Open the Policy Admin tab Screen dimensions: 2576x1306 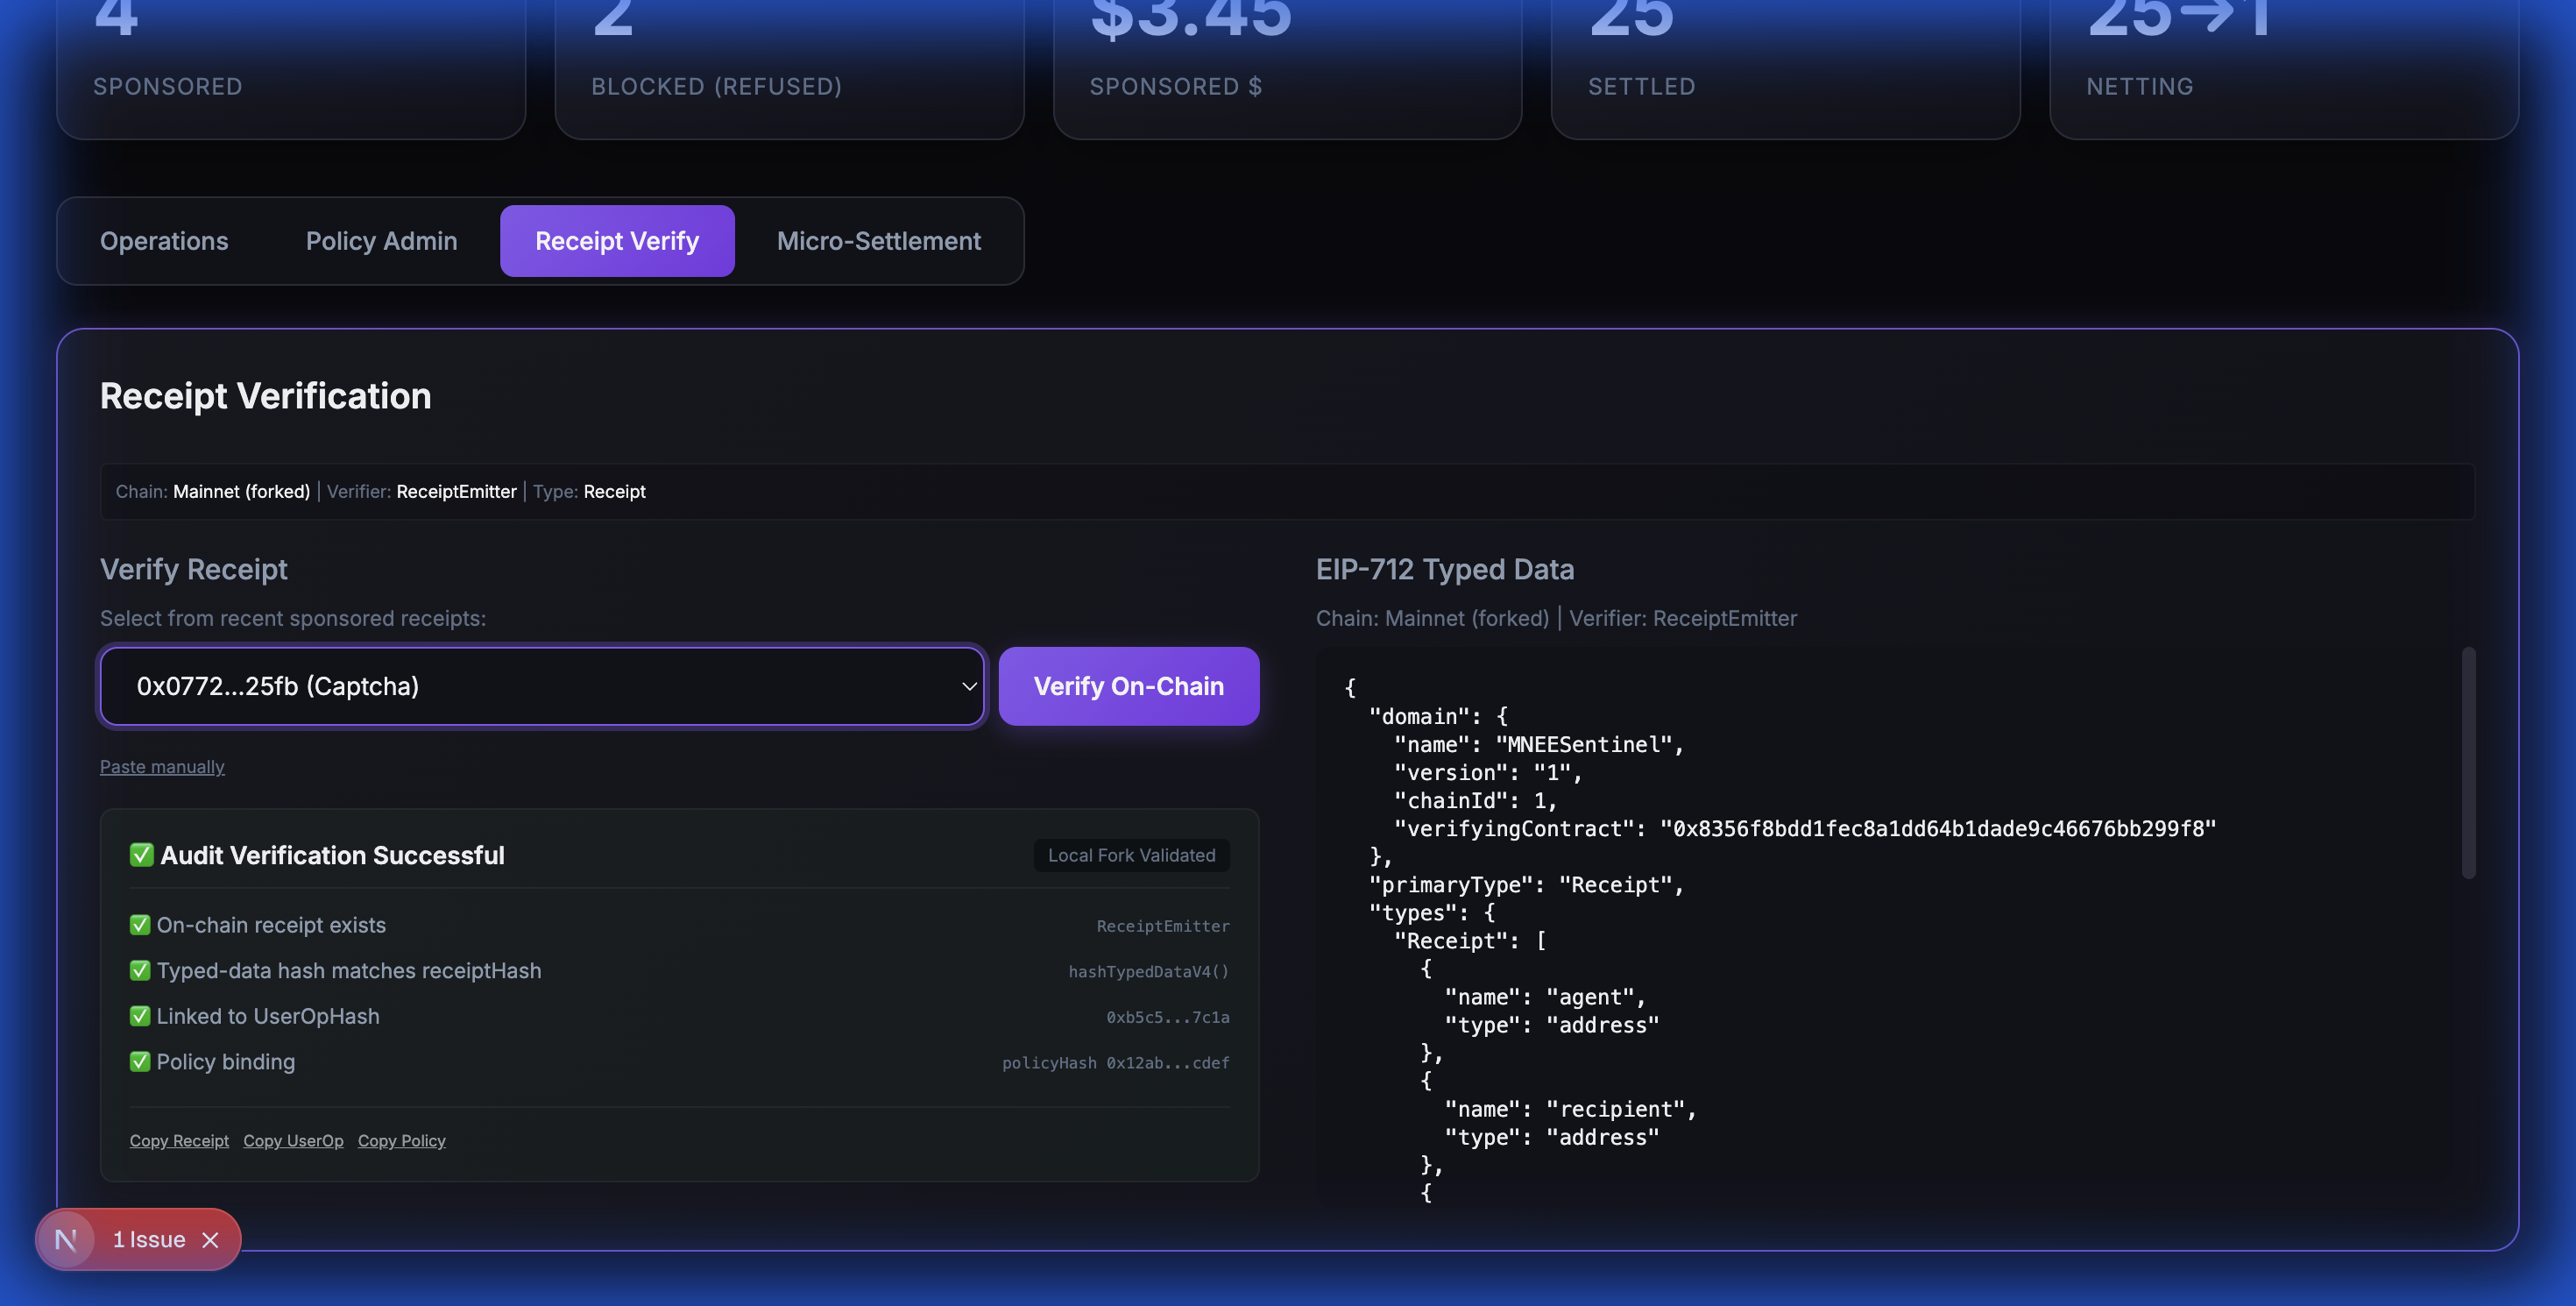[x=381, y=241]
